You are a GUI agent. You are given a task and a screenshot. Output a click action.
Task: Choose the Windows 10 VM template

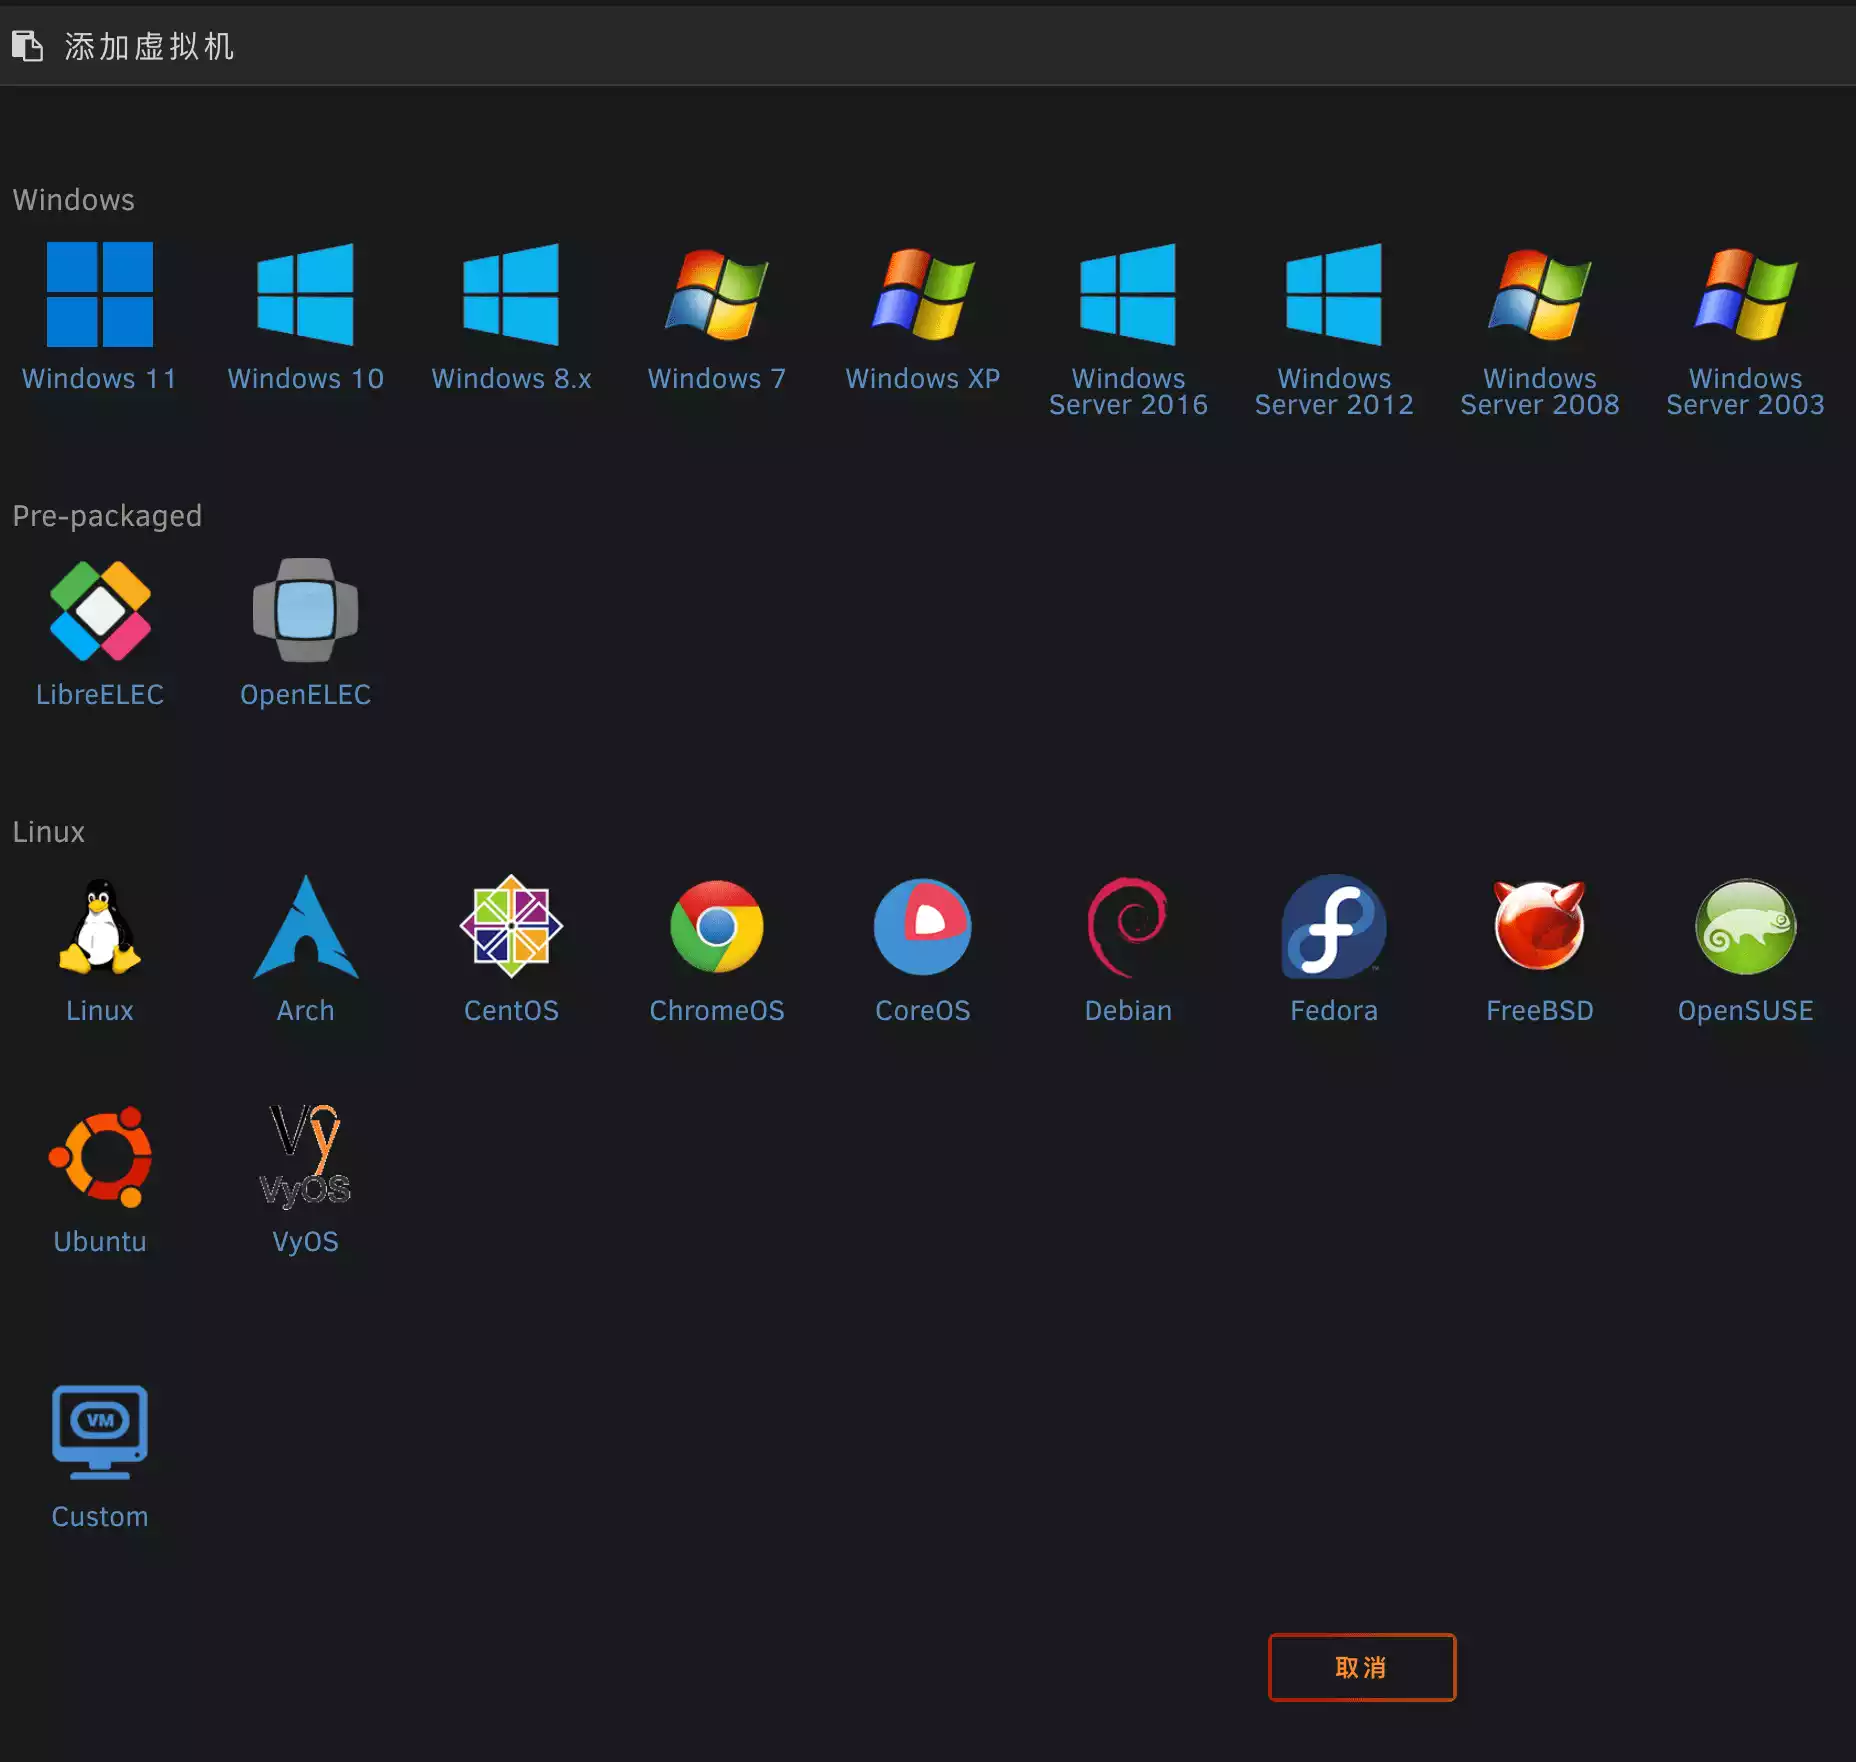305,294
